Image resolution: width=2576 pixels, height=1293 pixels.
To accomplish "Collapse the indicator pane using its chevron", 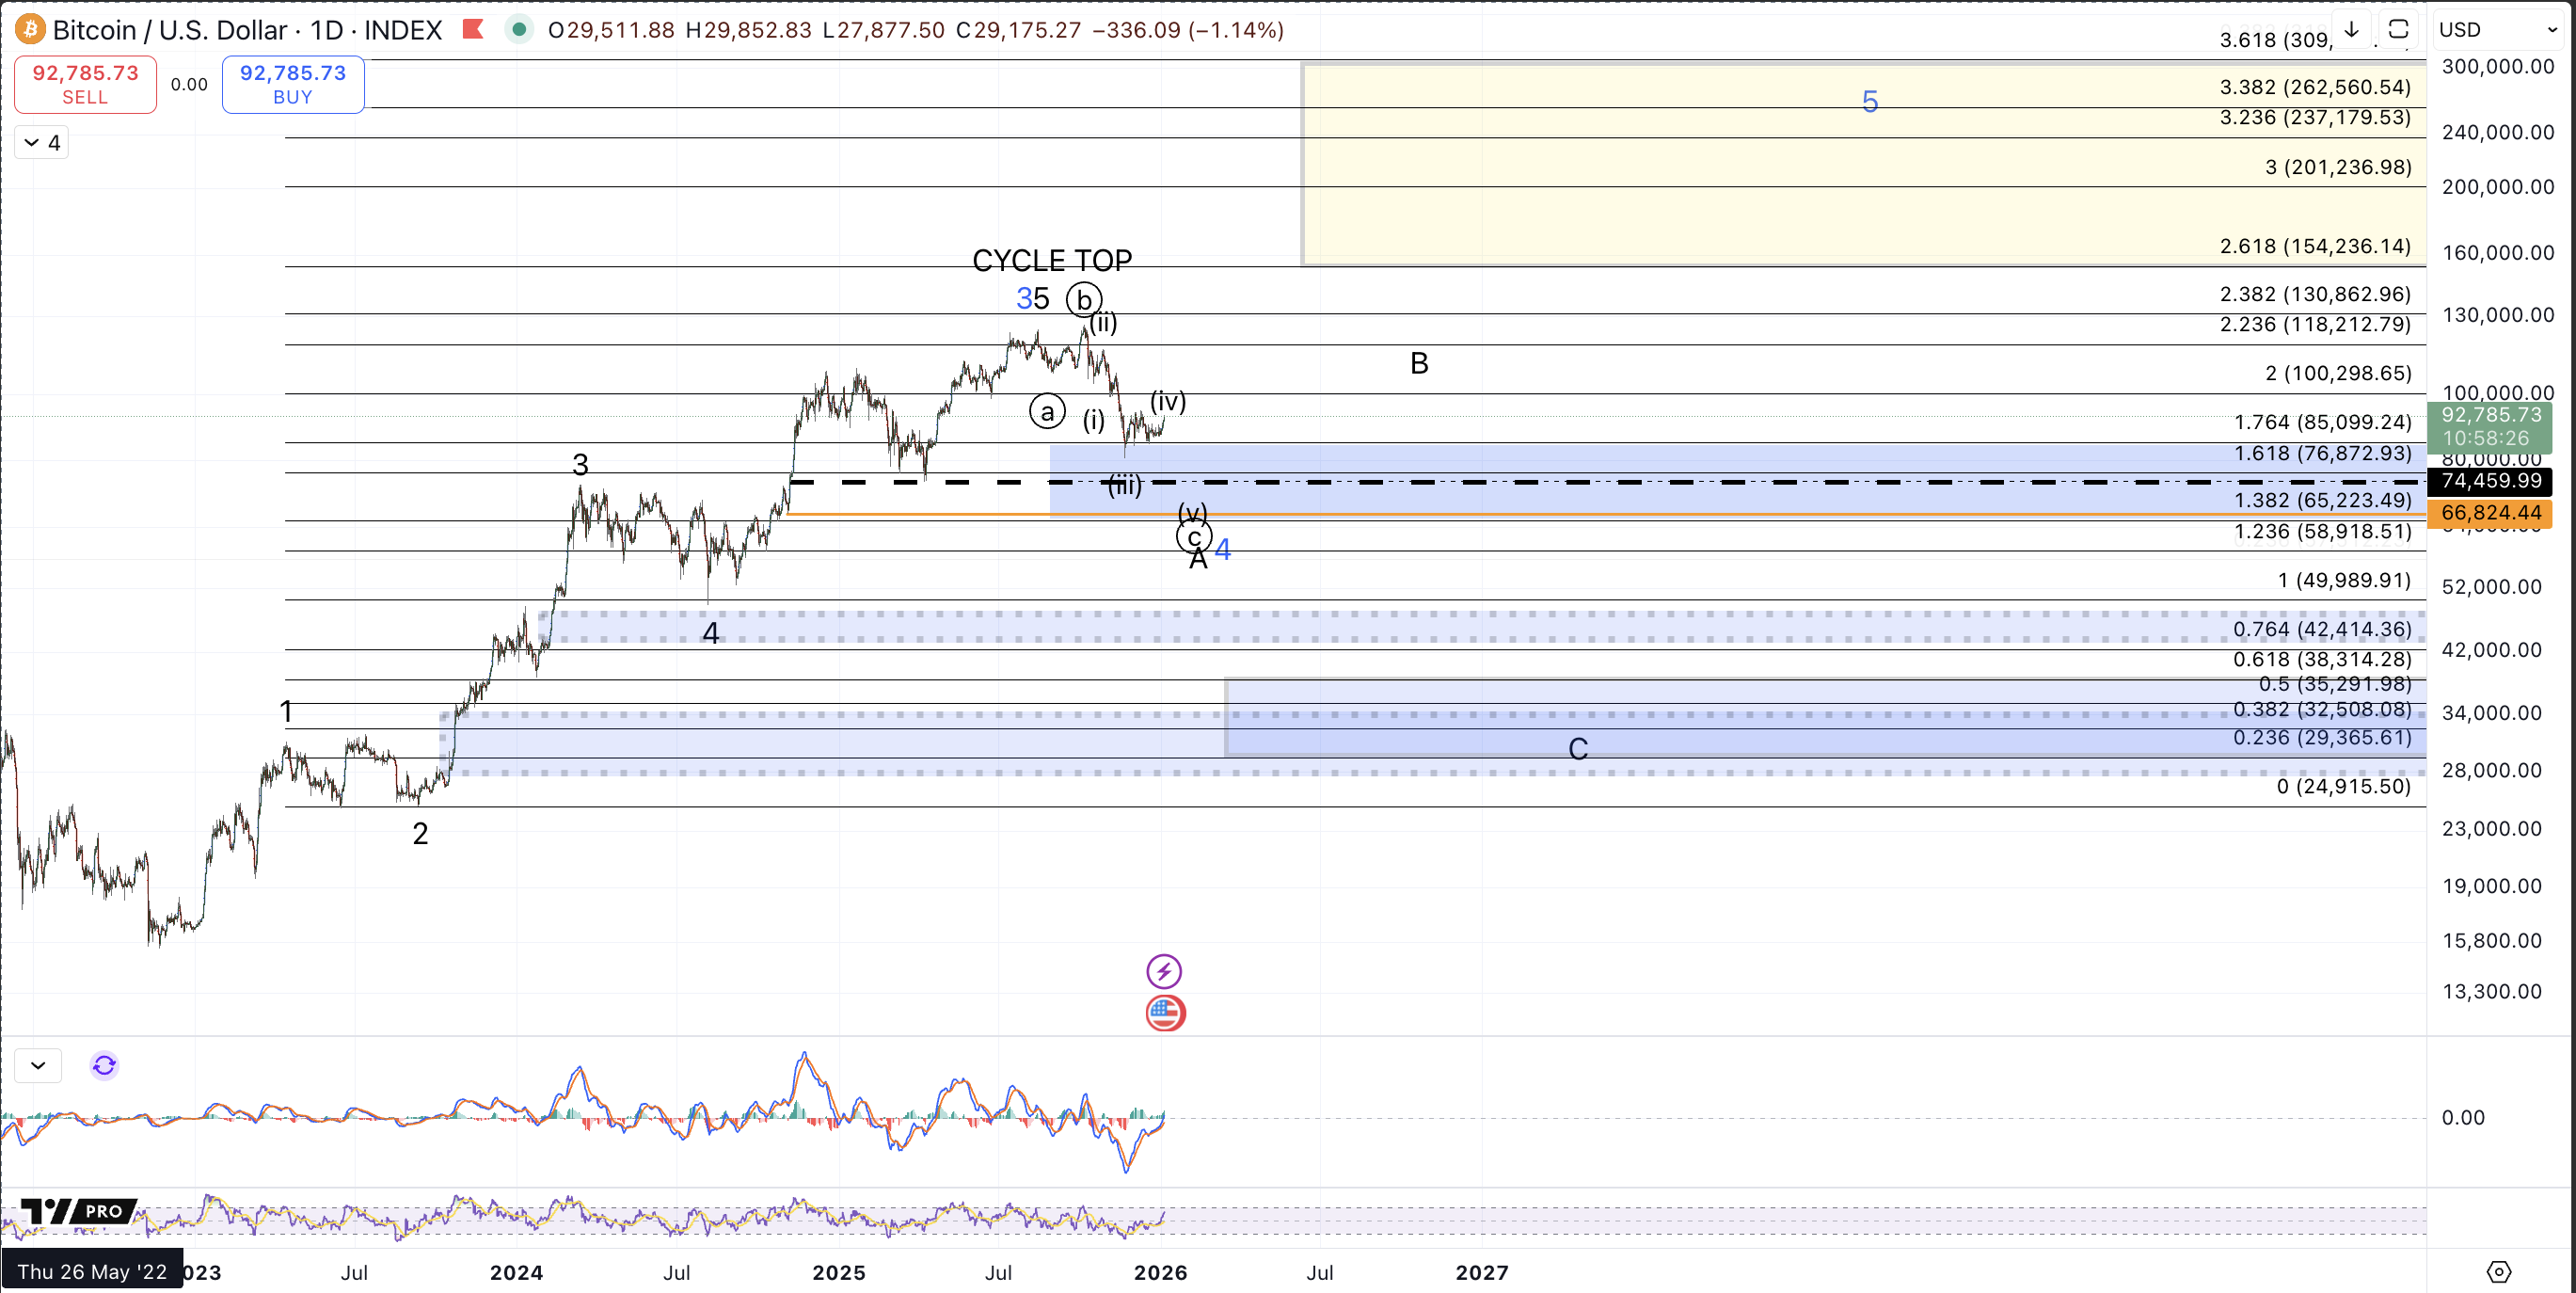I will click(x=38, y=1065).
